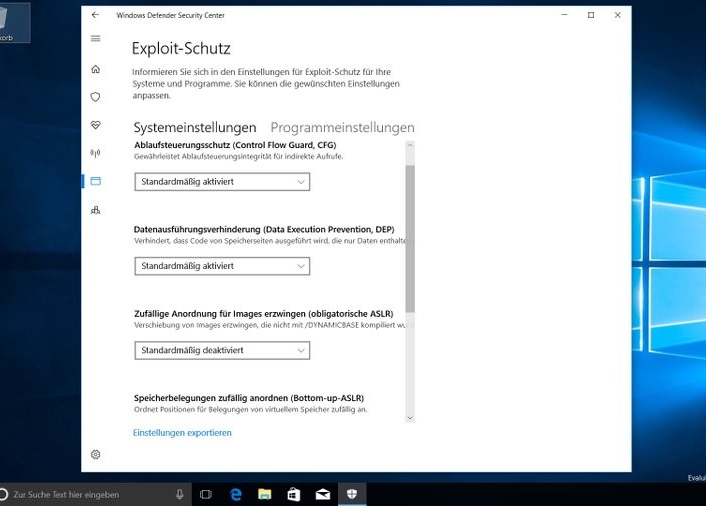
Task: Click Datenausführungsverhinderung (DEP) heading
Action: tap(264, 229)
